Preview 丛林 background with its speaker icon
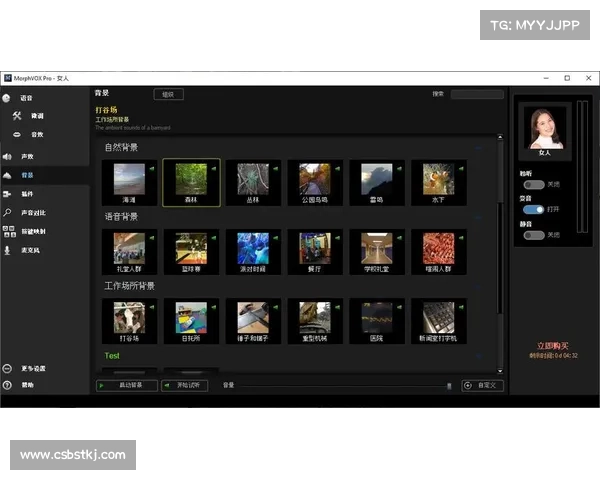 [276, 168]
